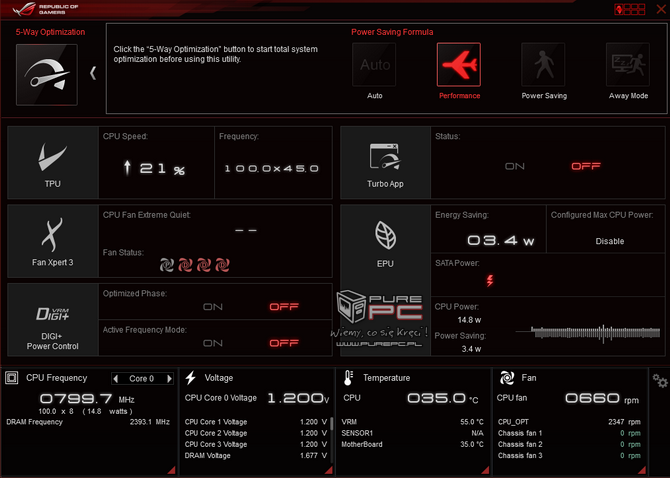Click the Energy Saving 03.4 W value
The image size is (670, 478).
pos(500,240)
